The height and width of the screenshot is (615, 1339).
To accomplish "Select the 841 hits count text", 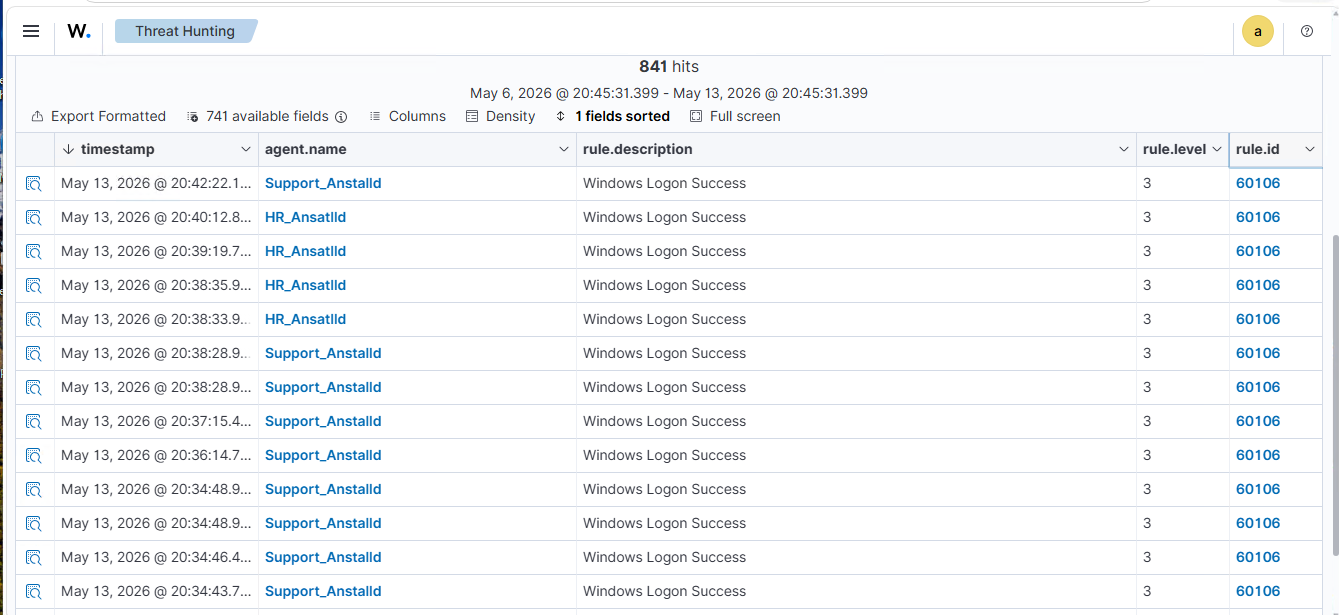I will tap(669, 66).
